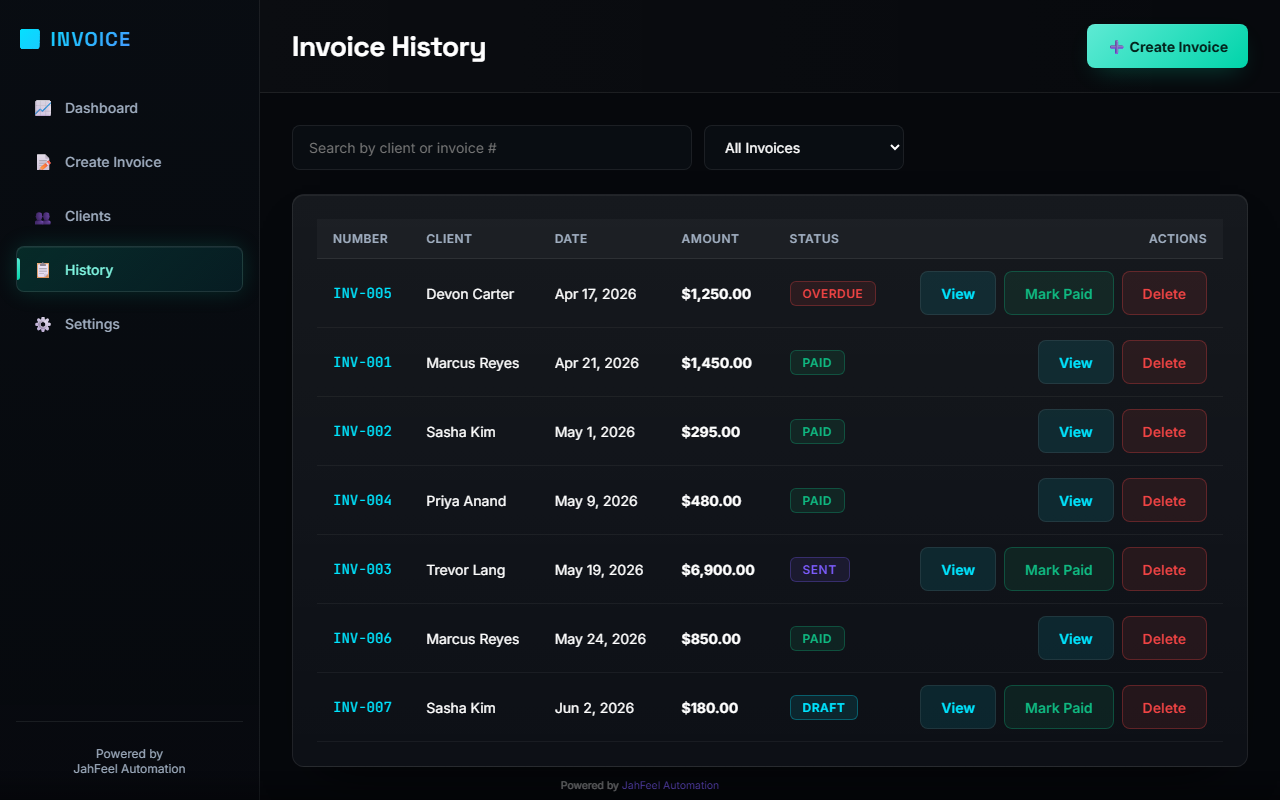1280x800 pixels.
Task: View invoice INV-004
Action: tap(1076, 500)
